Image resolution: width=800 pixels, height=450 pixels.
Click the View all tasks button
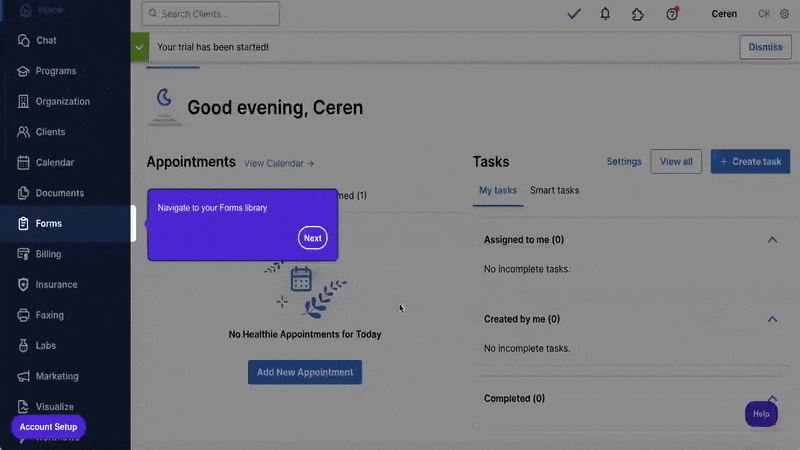(x=676, y=162)
